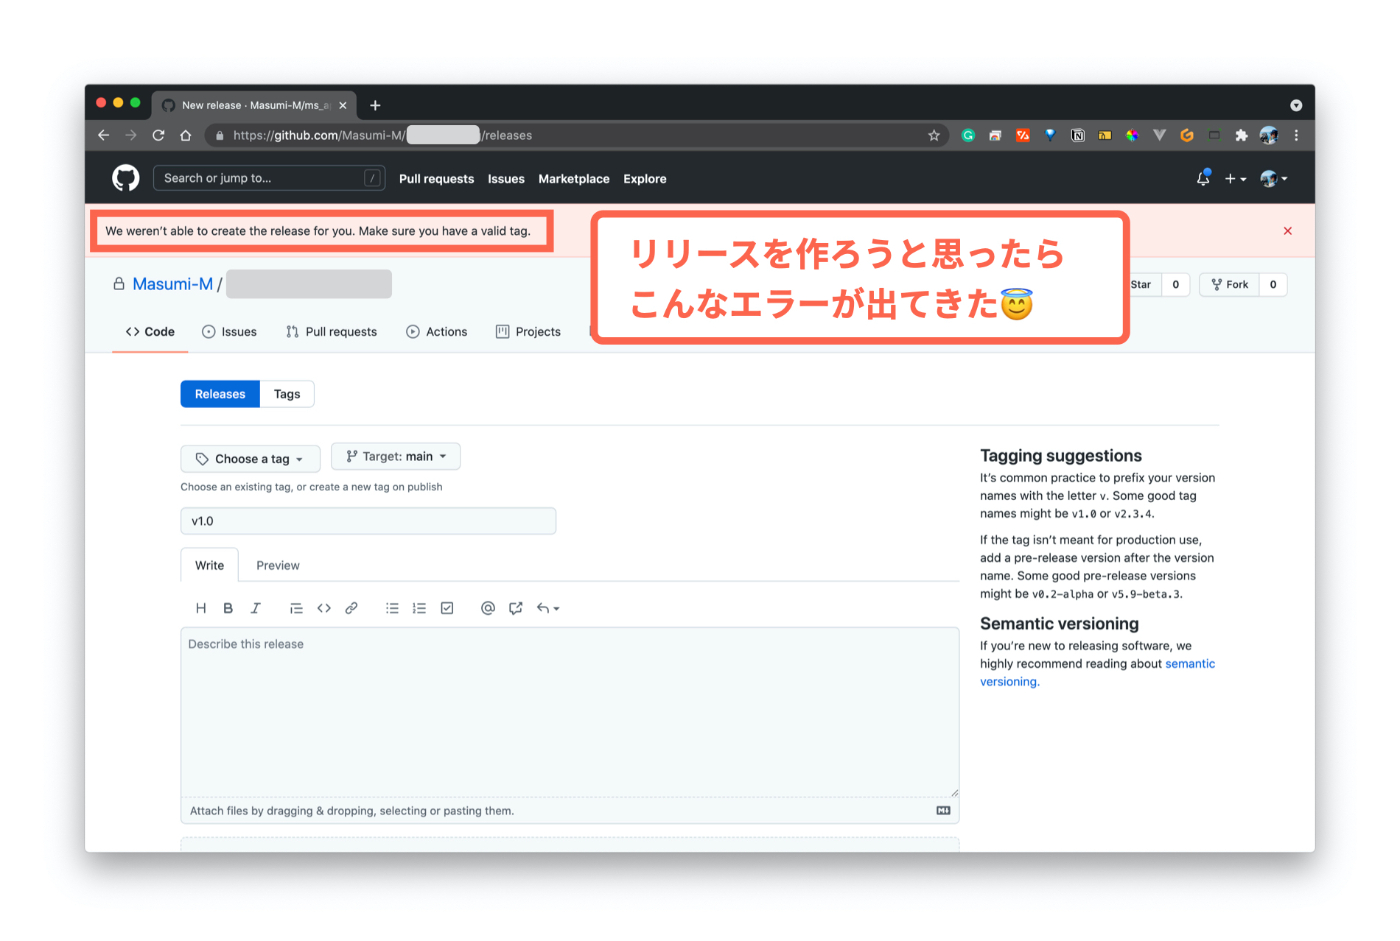
Task: Open Chrome profile avatar in toolbar
Action: pos(1269,135)
